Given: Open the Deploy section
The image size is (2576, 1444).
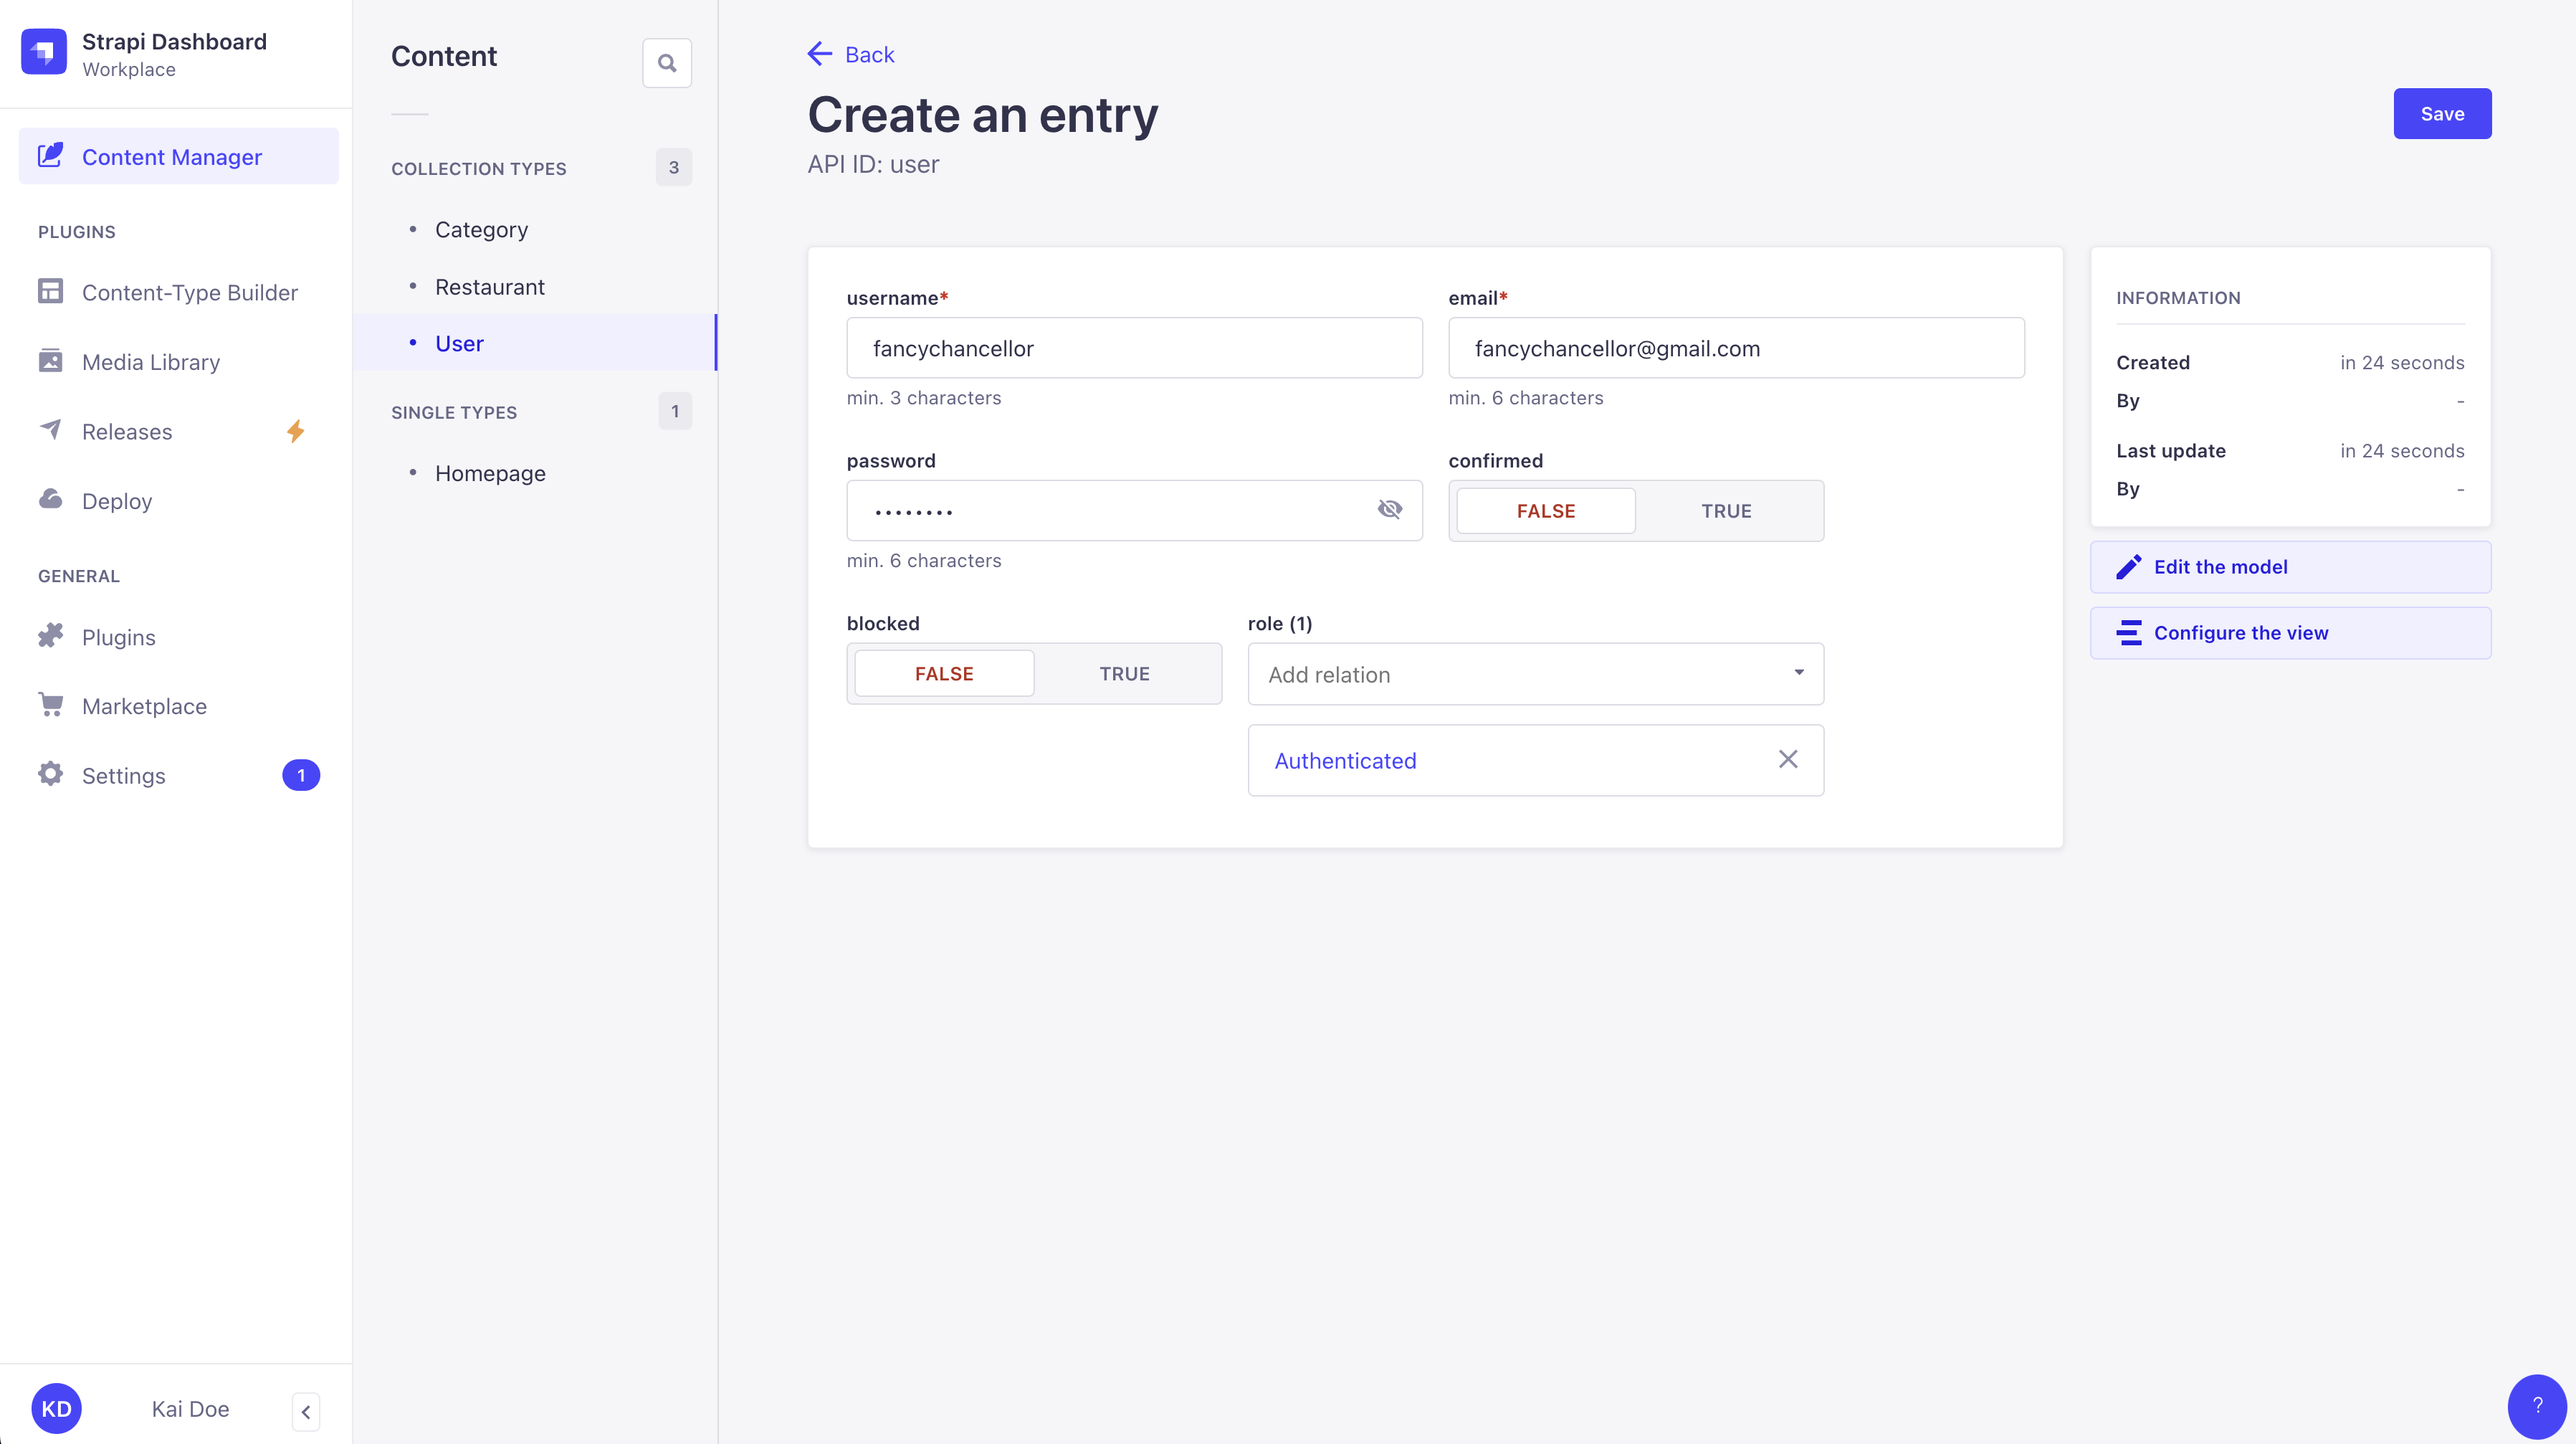Looking at the screenshot, I should point(117,500).
